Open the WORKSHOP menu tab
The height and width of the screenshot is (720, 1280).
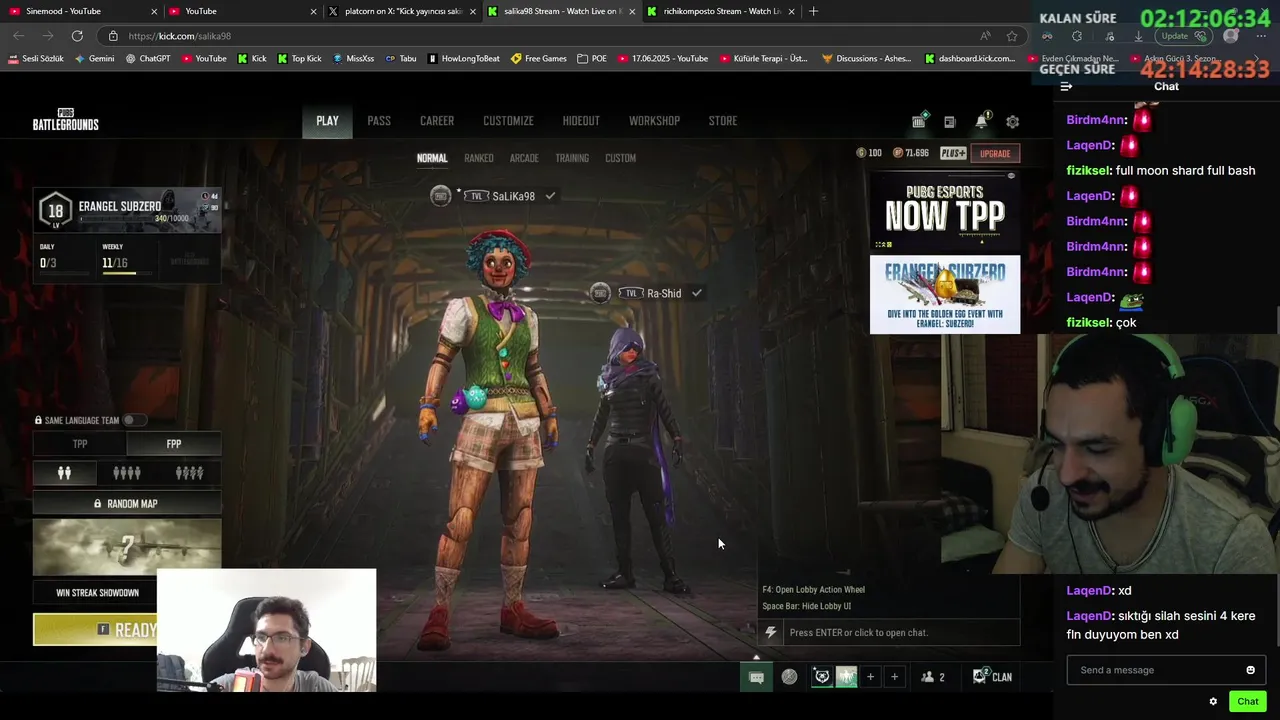tap(654, 121)
